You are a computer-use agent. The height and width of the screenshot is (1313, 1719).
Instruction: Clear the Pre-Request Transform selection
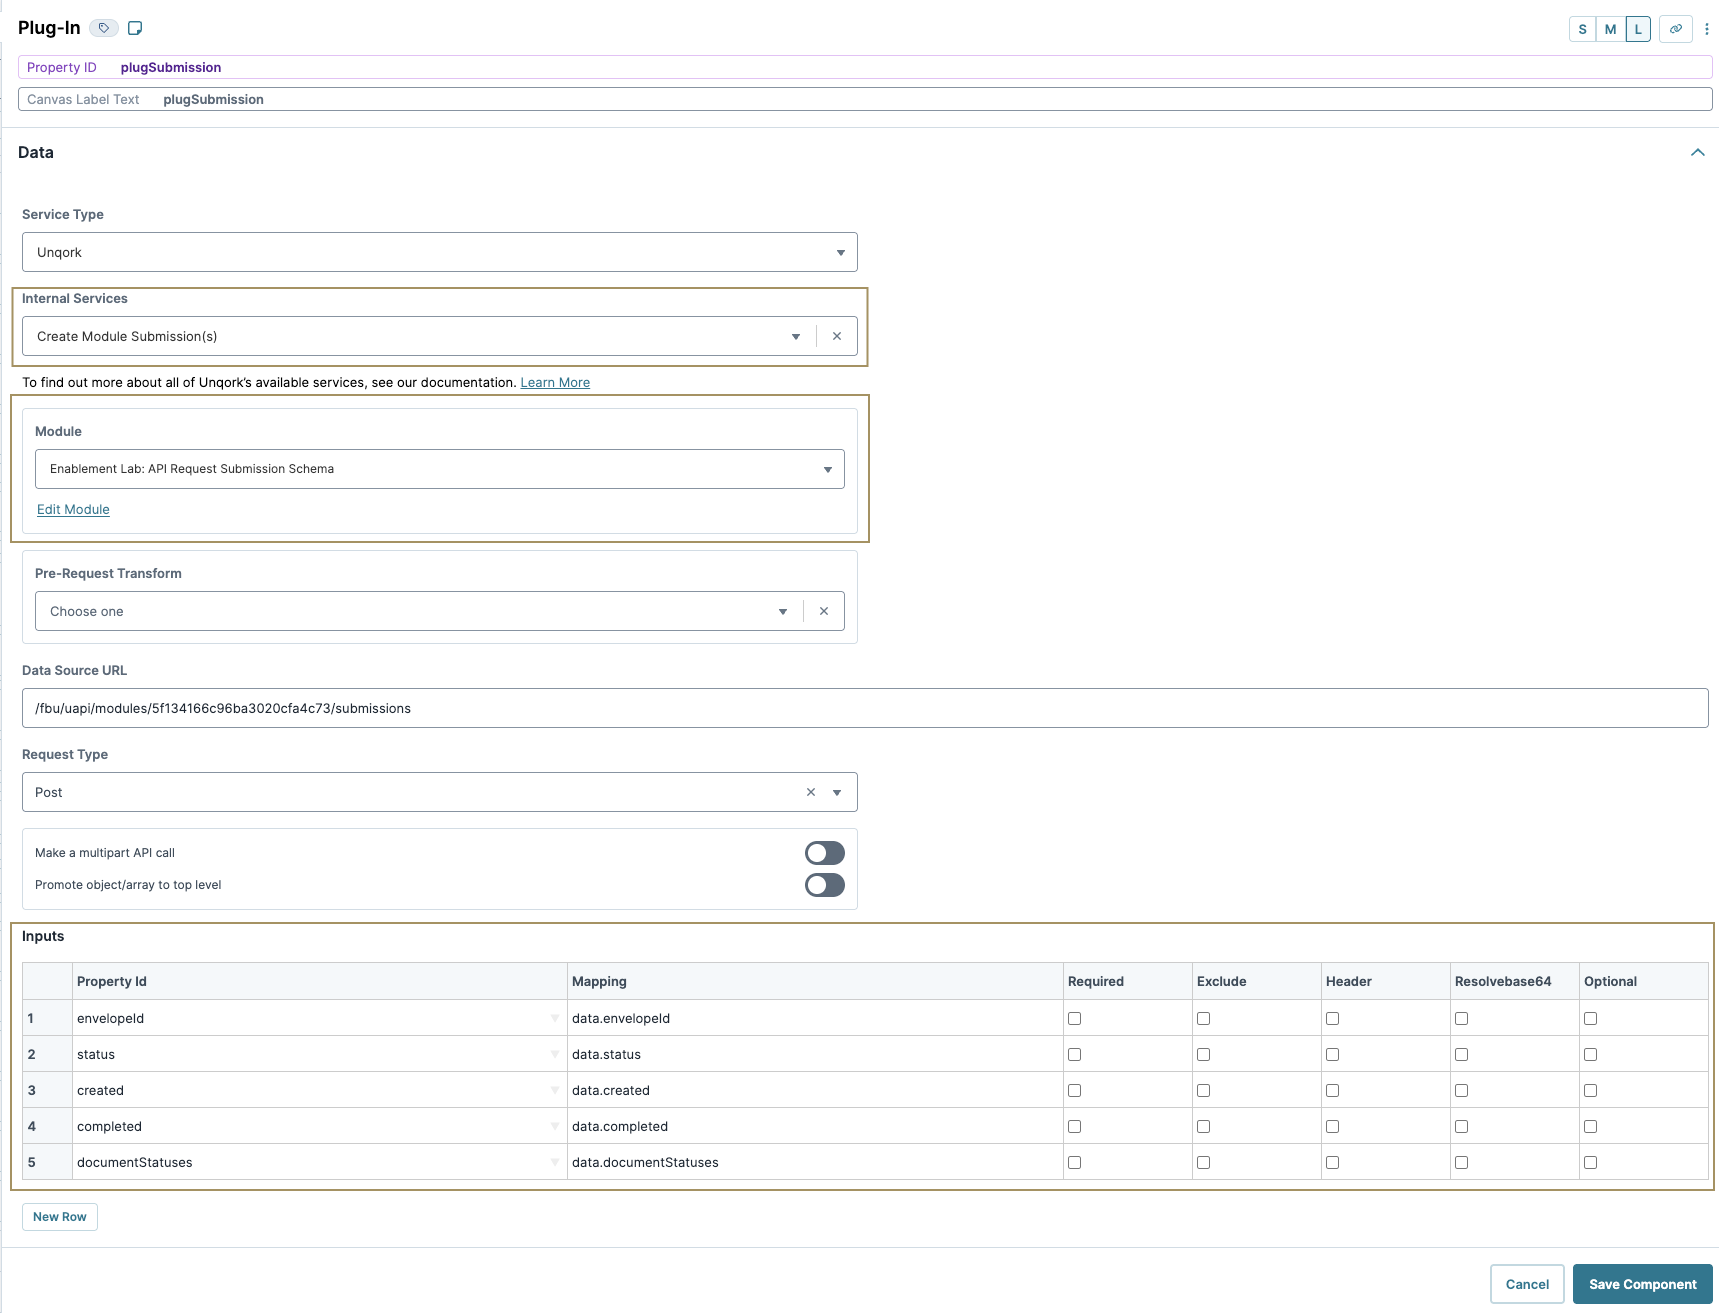click(823, 610)
